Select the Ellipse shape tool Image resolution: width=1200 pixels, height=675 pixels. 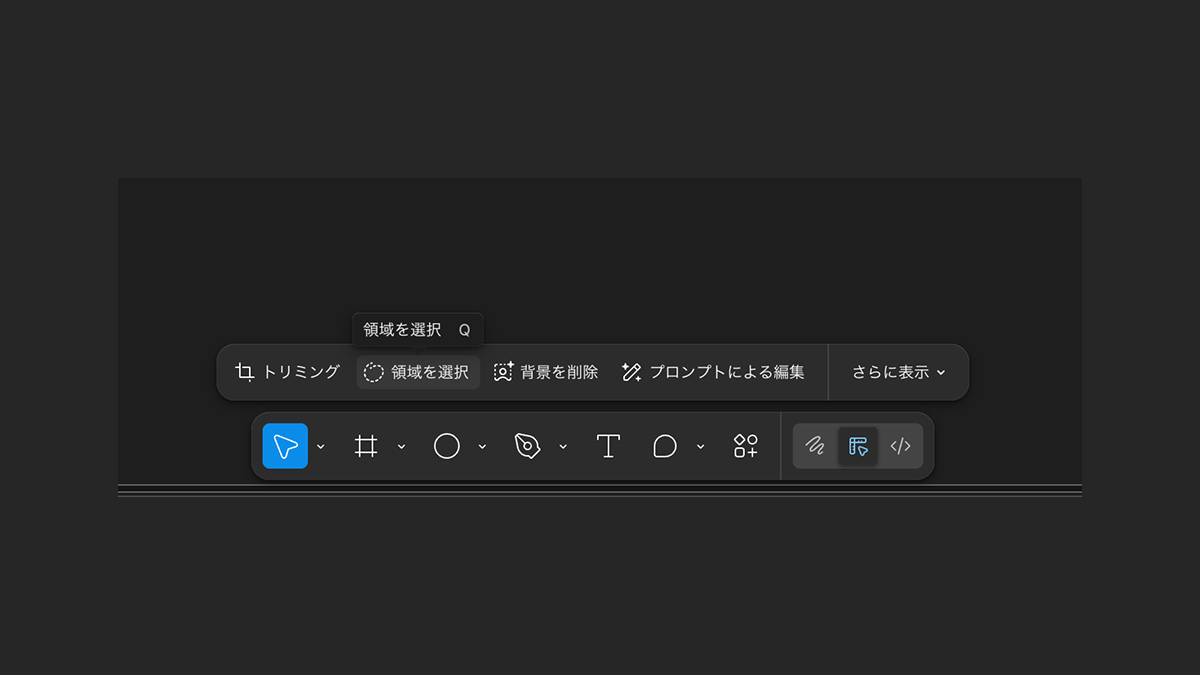tap(446, 446)
